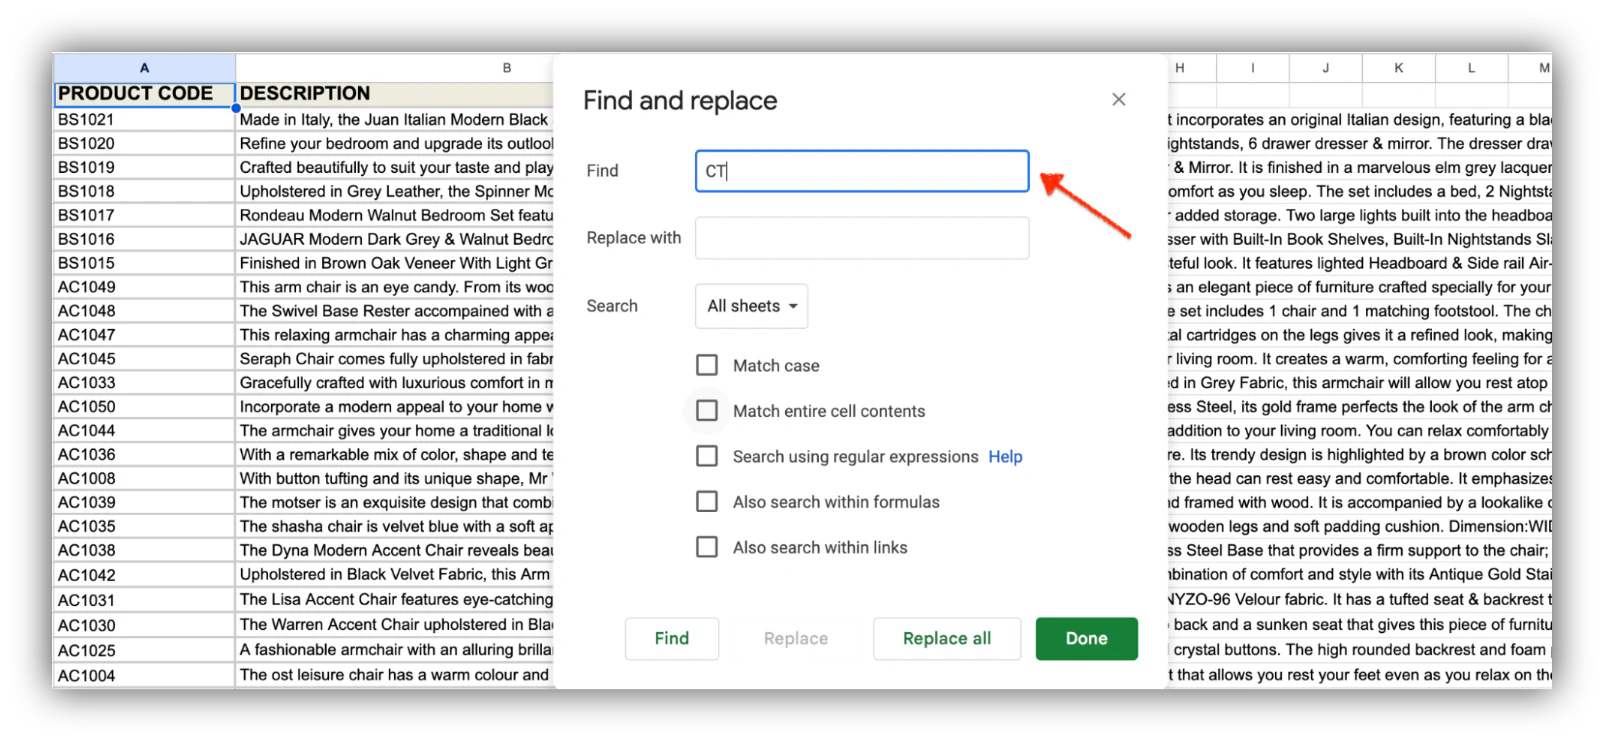Select cell containing BS1016
1604x742 pixels.
pos(144,239)
